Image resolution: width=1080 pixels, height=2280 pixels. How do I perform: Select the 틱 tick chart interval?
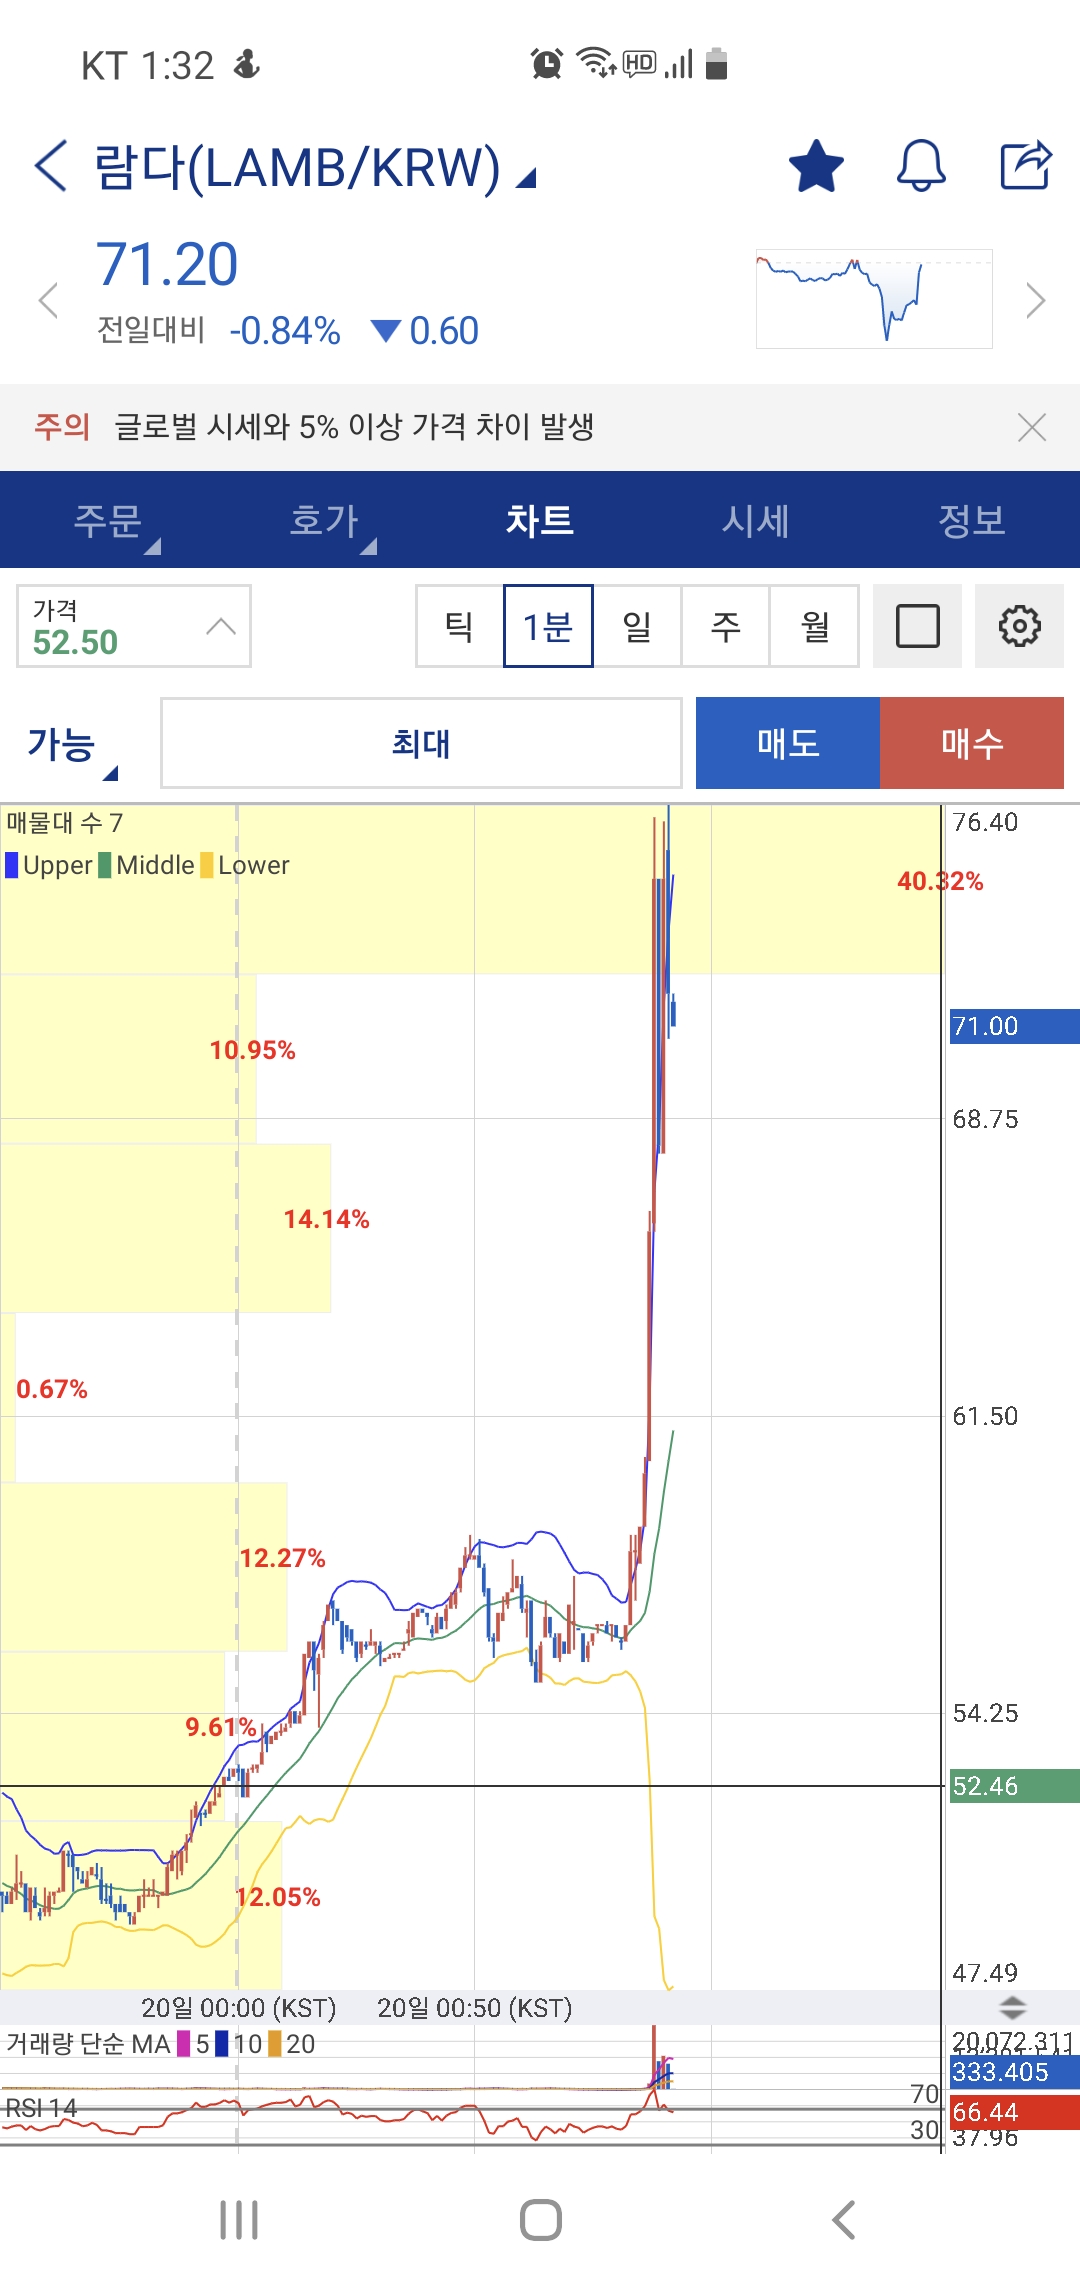click(459, 627)
